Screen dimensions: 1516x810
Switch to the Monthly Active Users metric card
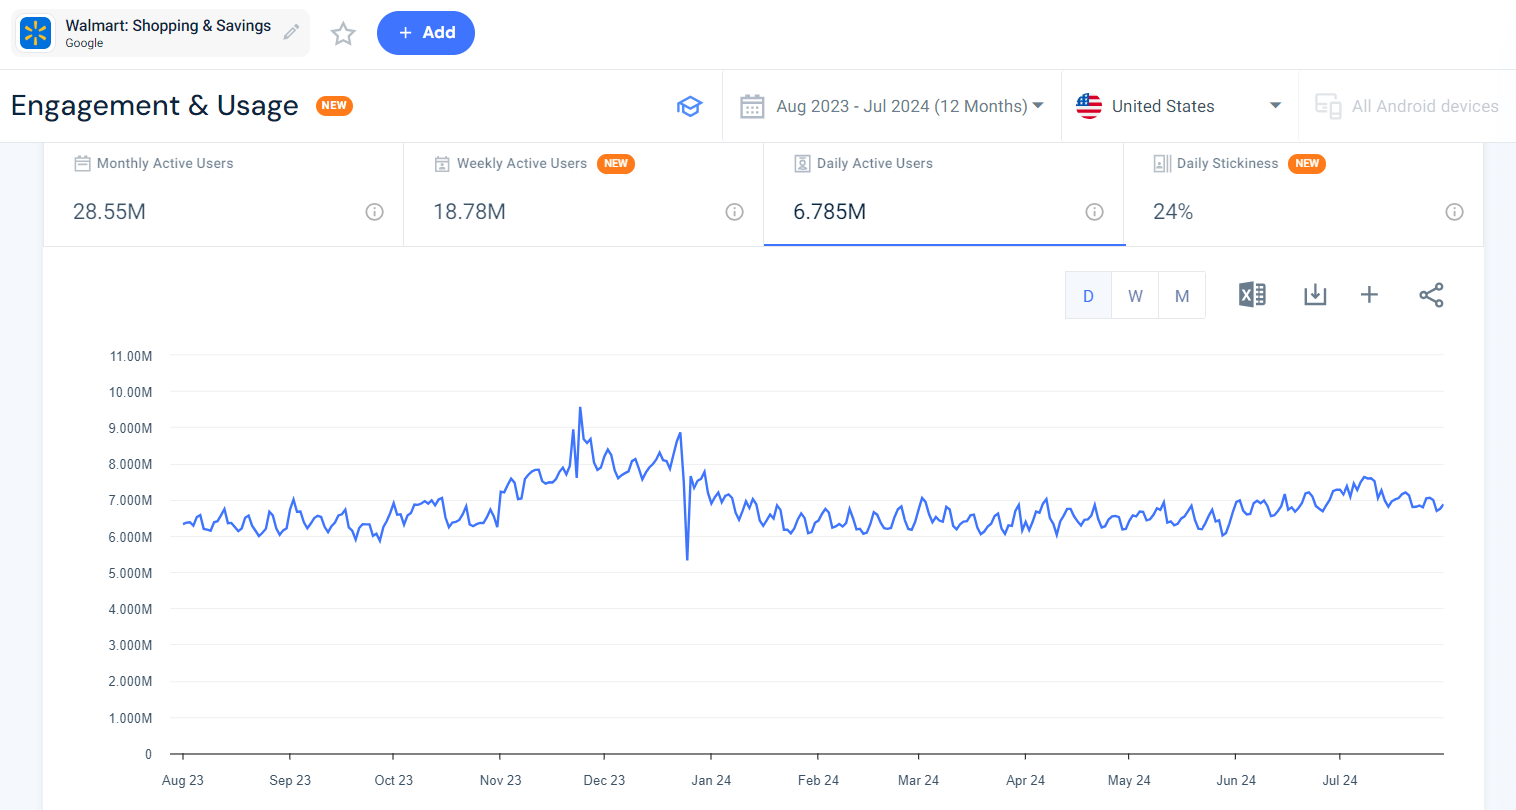220,195
